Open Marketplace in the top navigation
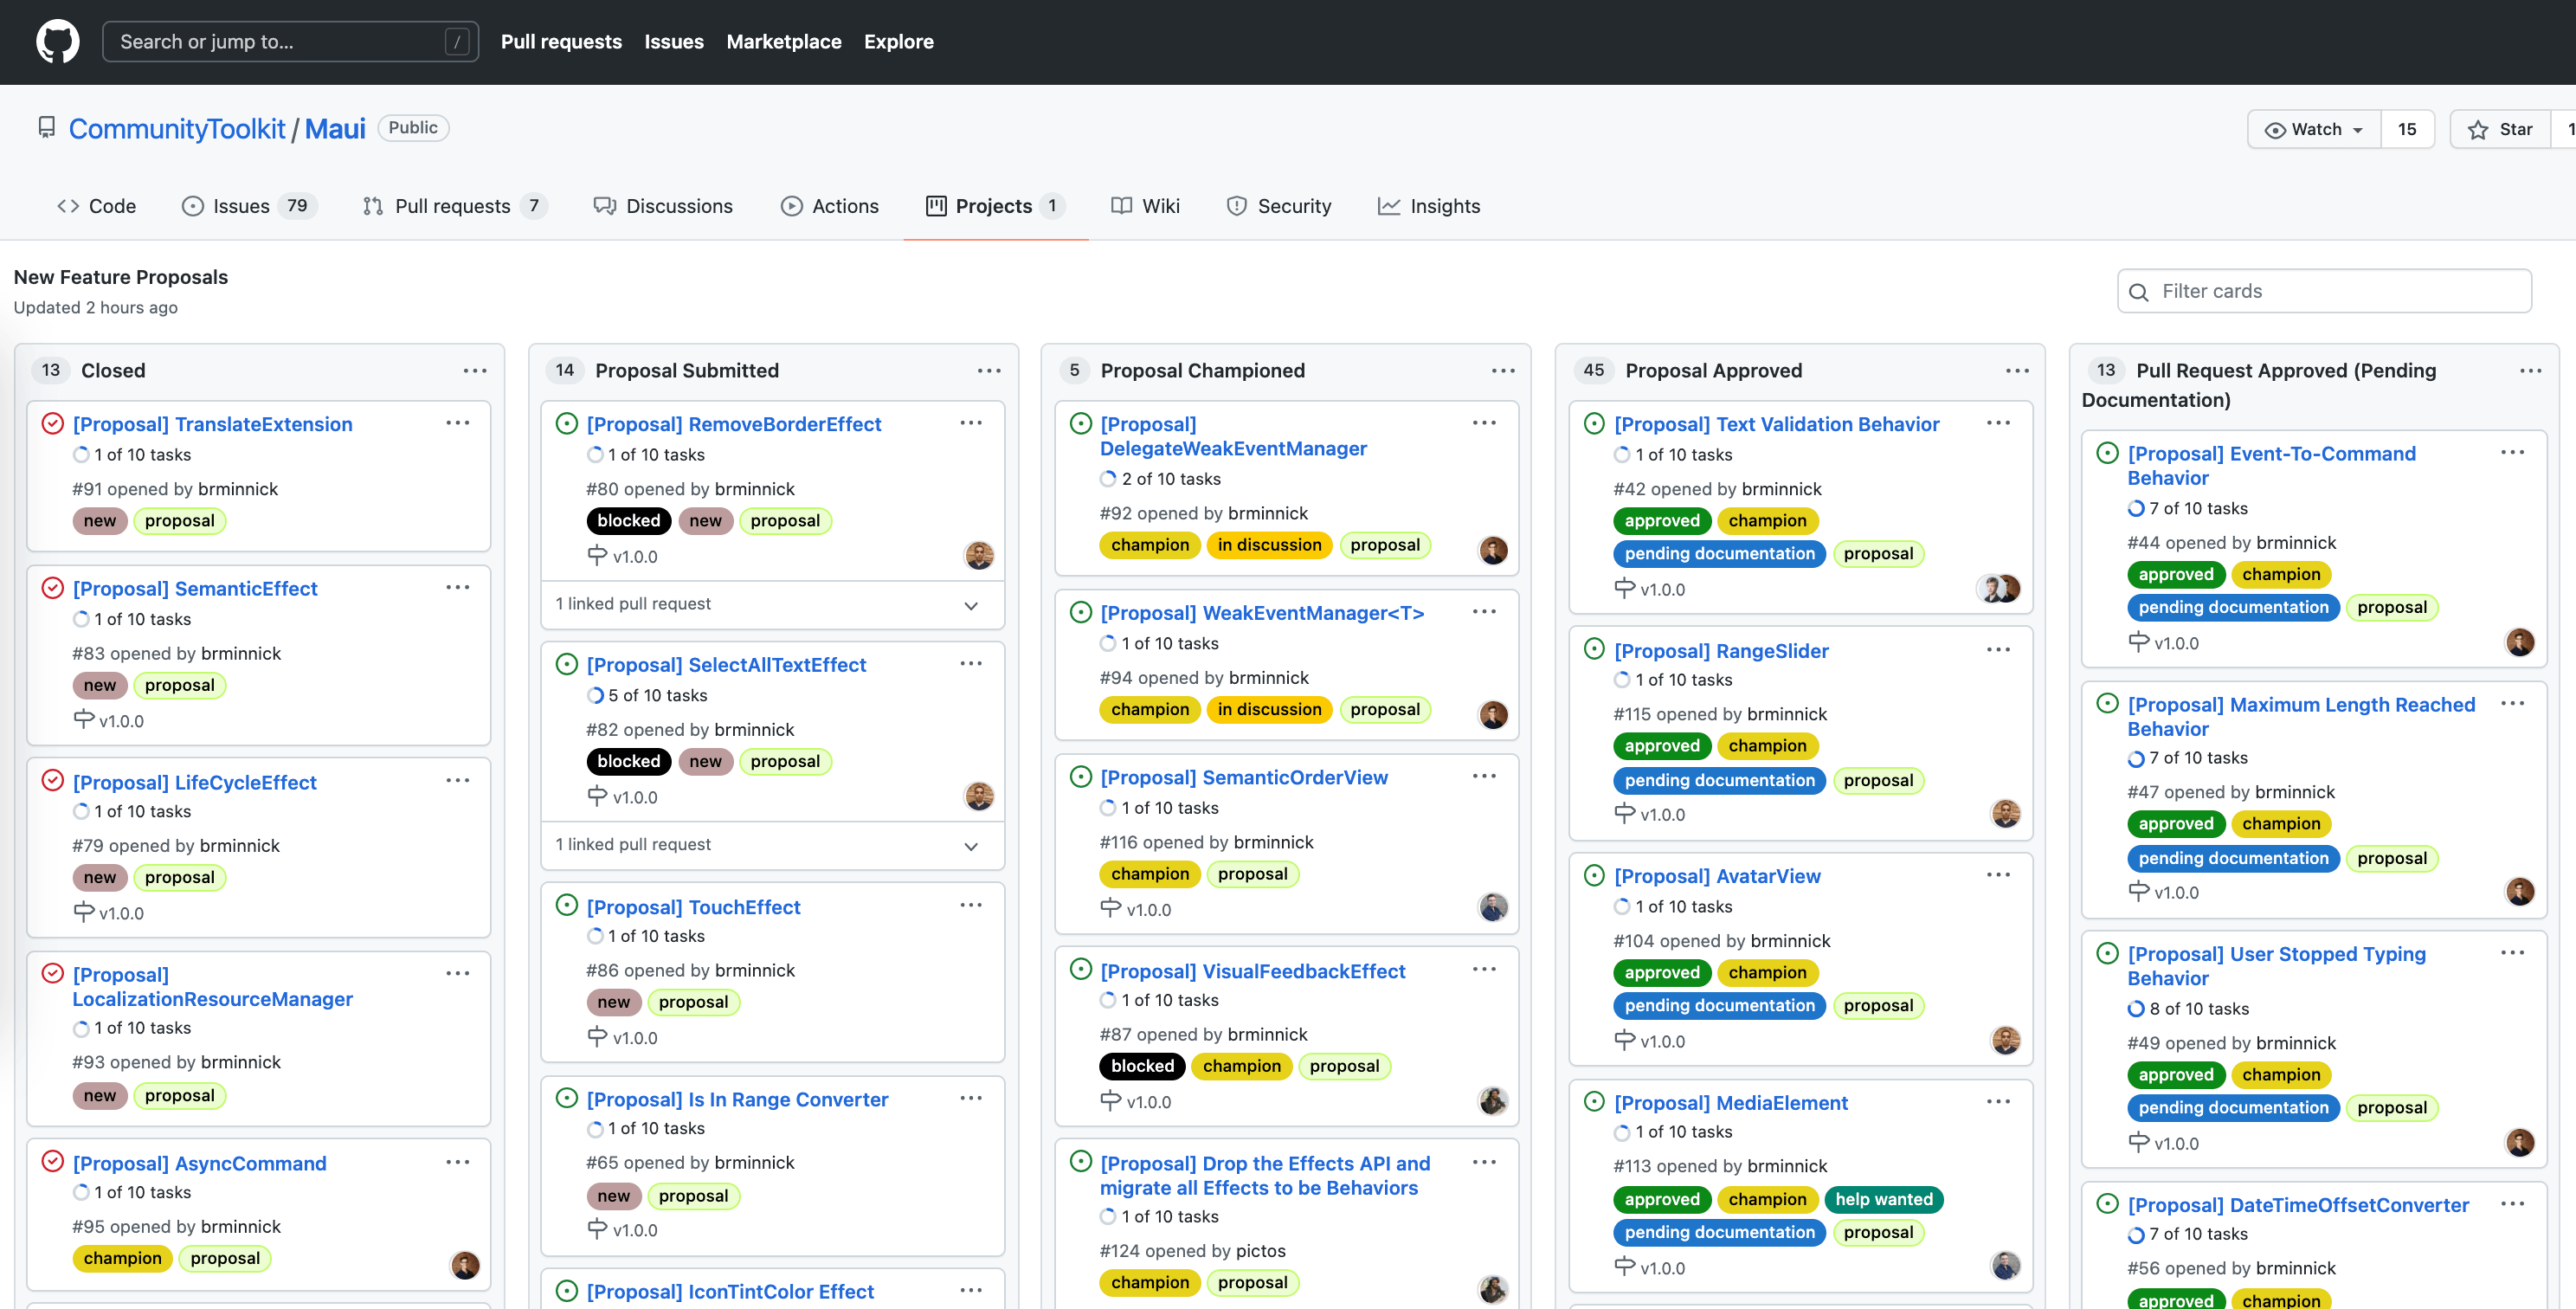The image size is (2576, 1309). coord(784,42)
